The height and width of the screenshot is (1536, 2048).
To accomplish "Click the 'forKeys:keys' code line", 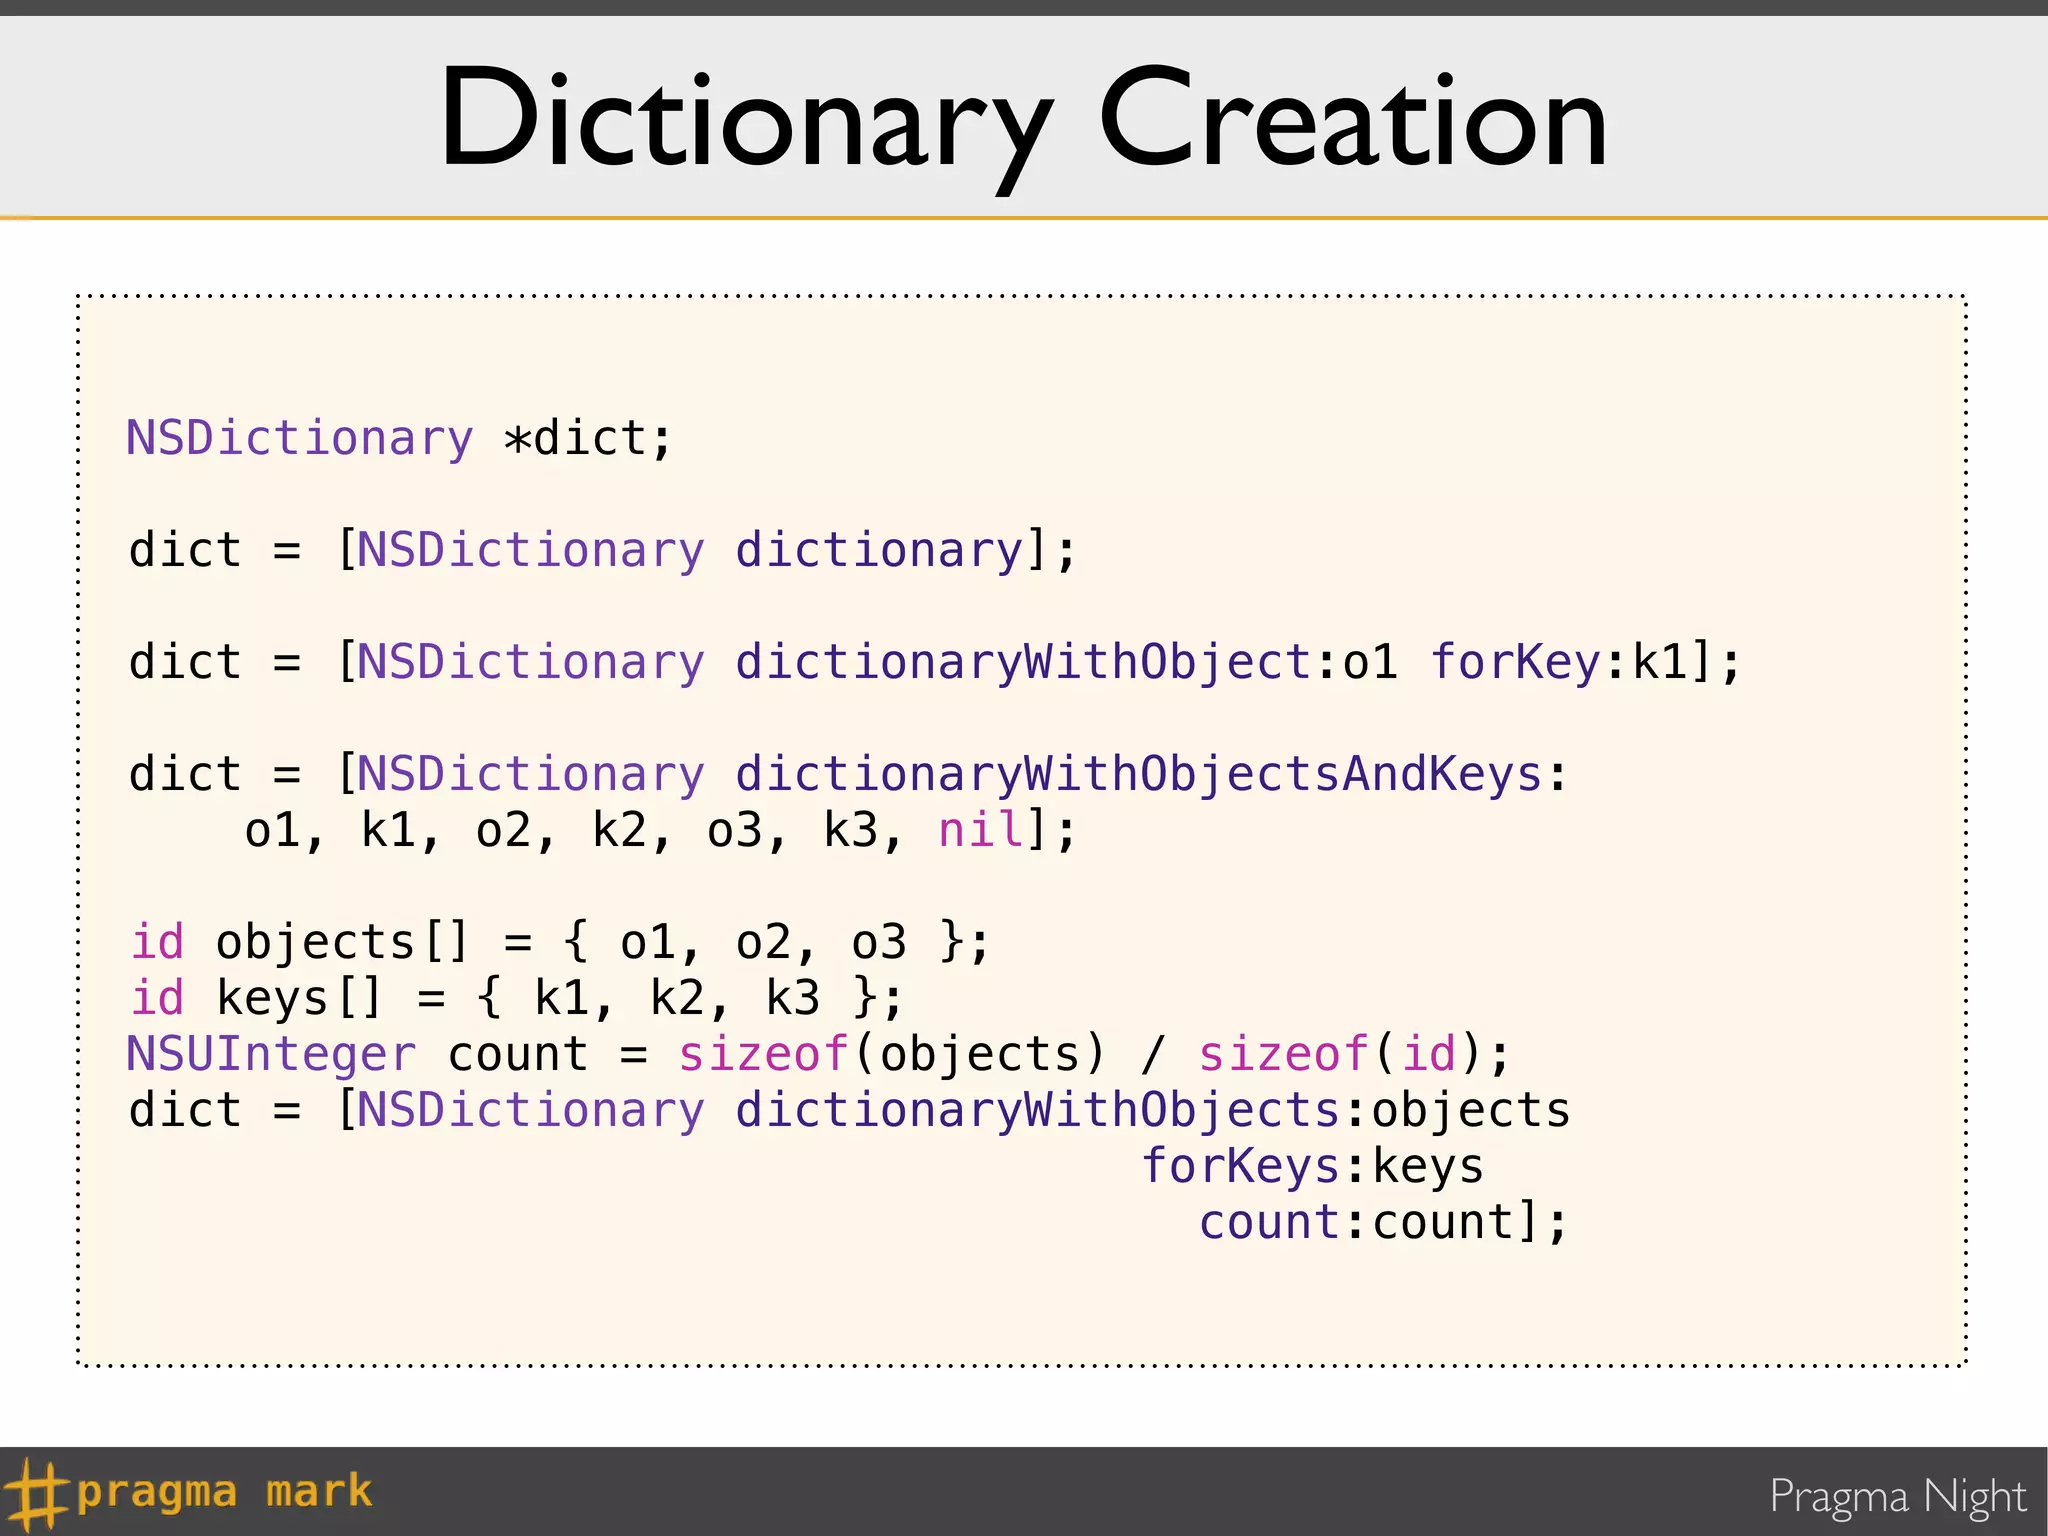I will (x=1312, y=1166).
